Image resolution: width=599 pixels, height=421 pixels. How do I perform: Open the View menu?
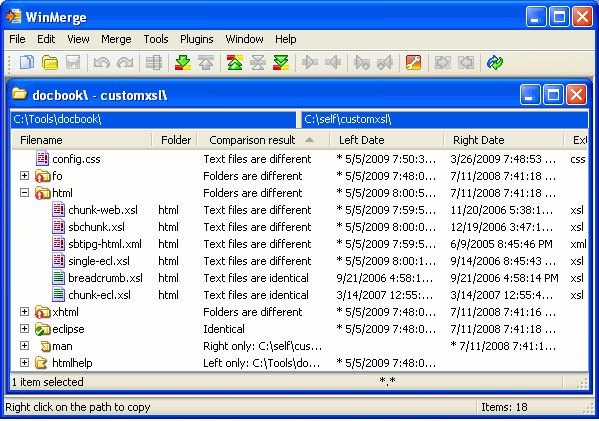[78, 39]
